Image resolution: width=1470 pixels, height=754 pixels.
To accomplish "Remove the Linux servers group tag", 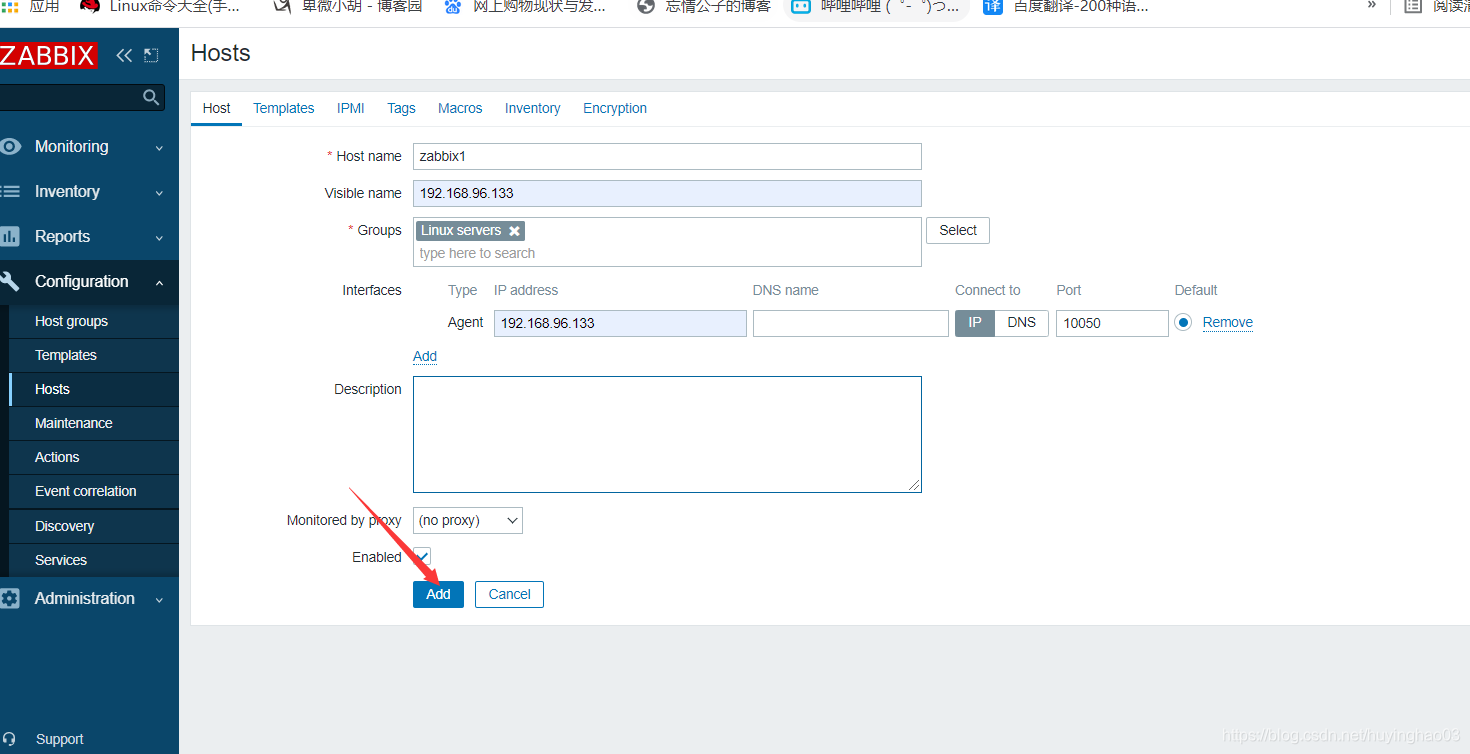I will tap(514, 231).
